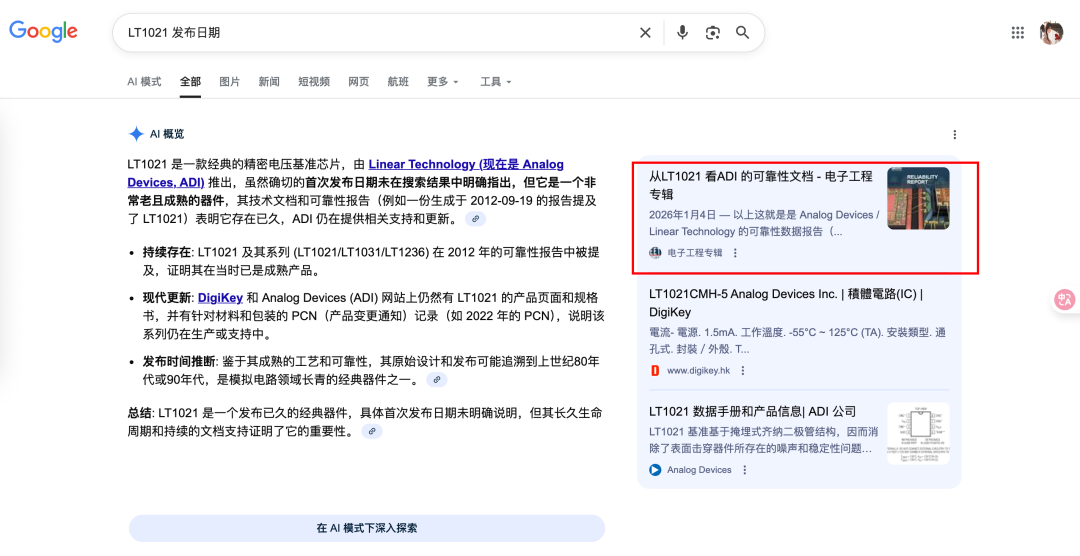Expand the 更多 dropdown
Screen dimensions: 1080x556
[x=442, y=81]
